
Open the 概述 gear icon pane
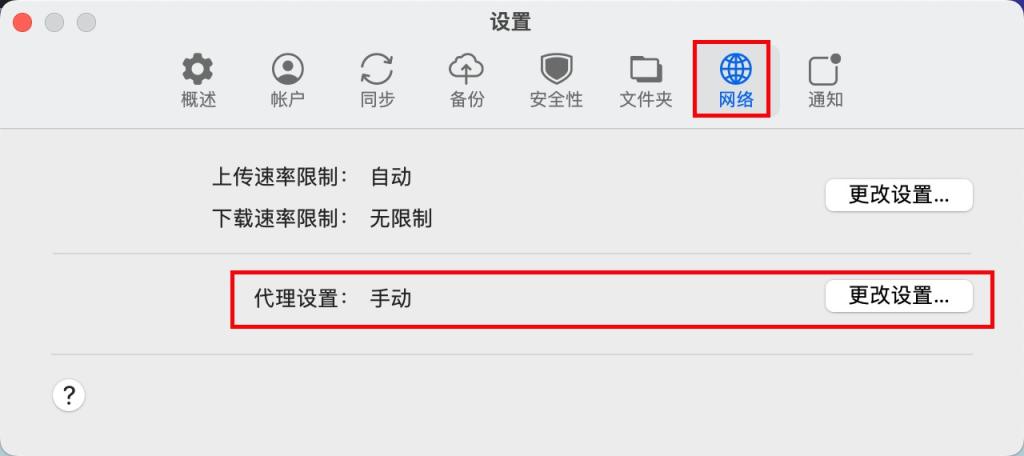point(198,69)
